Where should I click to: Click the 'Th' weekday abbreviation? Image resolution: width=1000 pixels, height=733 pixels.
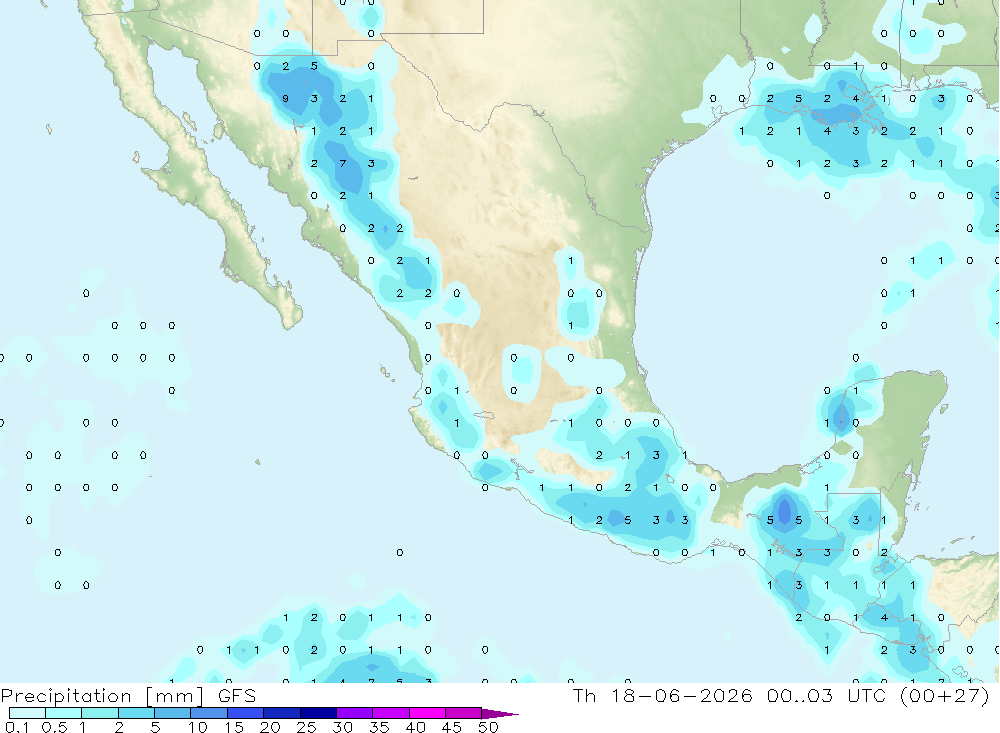pyautogui.click(x=584, y=695)
